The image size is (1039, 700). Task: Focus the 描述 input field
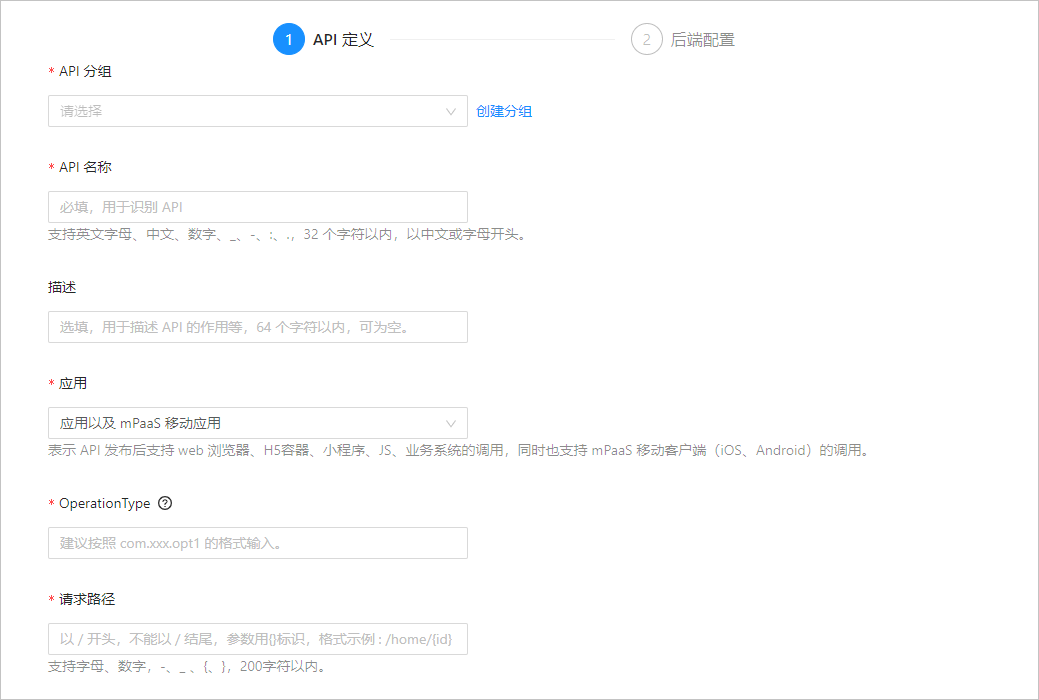click(x=258, y=327)
